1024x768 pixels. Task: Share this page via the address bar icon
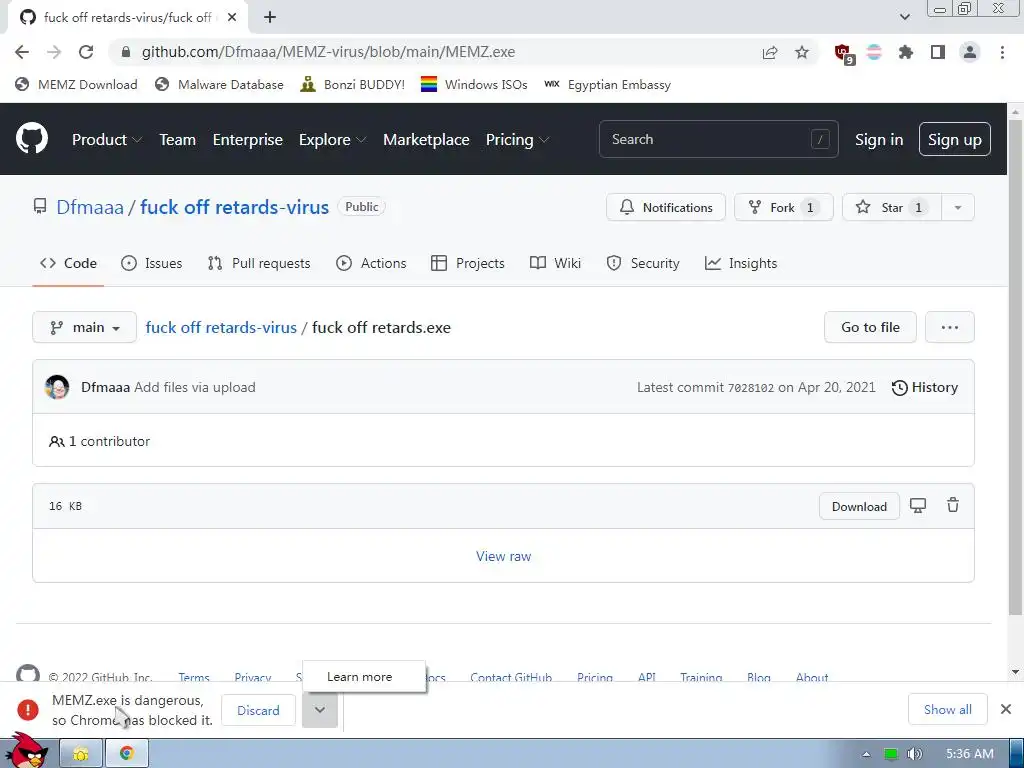(x=770, y=52)
